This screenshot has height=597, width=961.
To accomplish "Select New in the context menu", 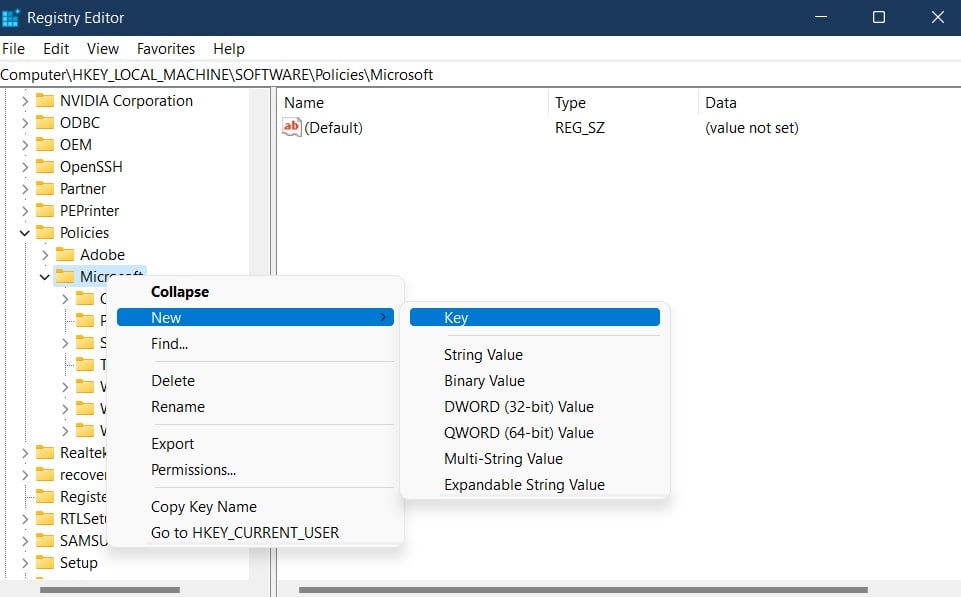I will [x=255, y=318].
